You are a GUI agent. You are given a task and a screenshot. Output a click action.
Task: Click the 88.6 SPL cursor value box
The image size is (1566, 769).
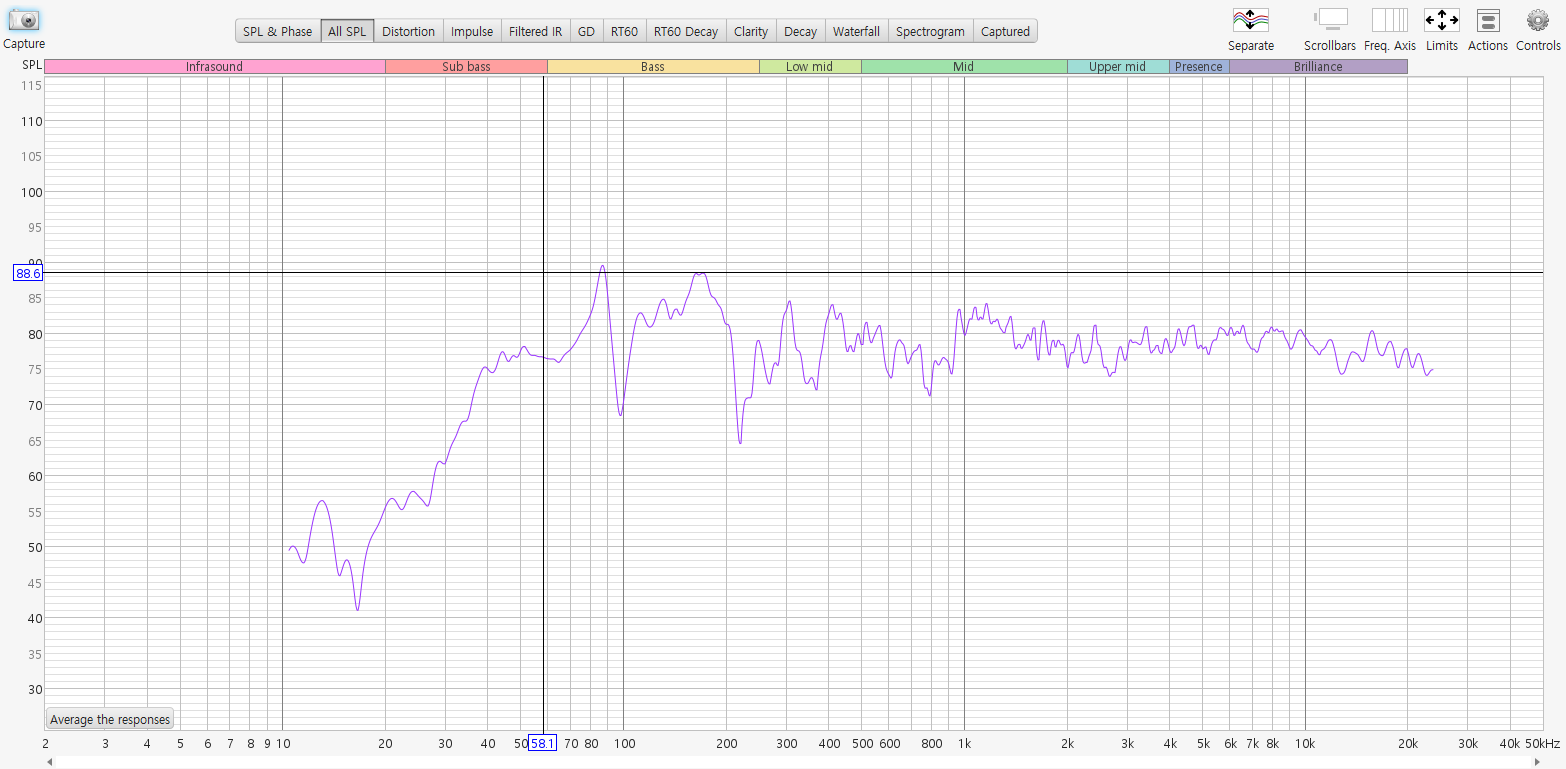28,273
